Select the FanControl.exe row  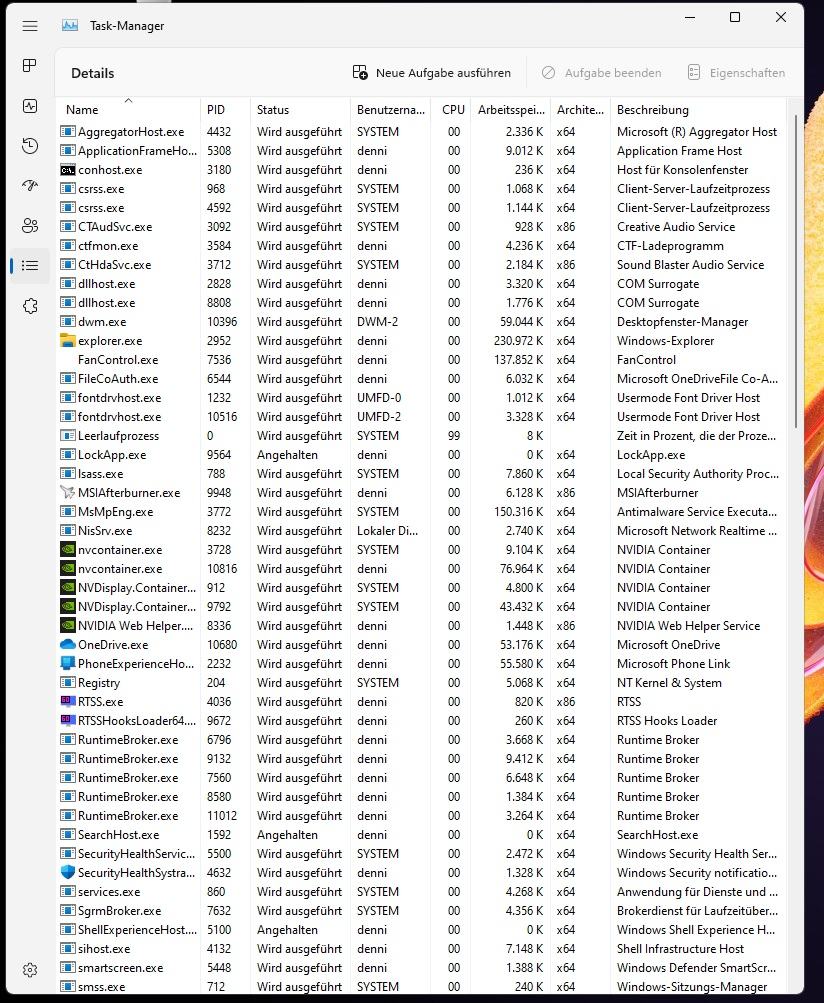[x=421, y=359]
